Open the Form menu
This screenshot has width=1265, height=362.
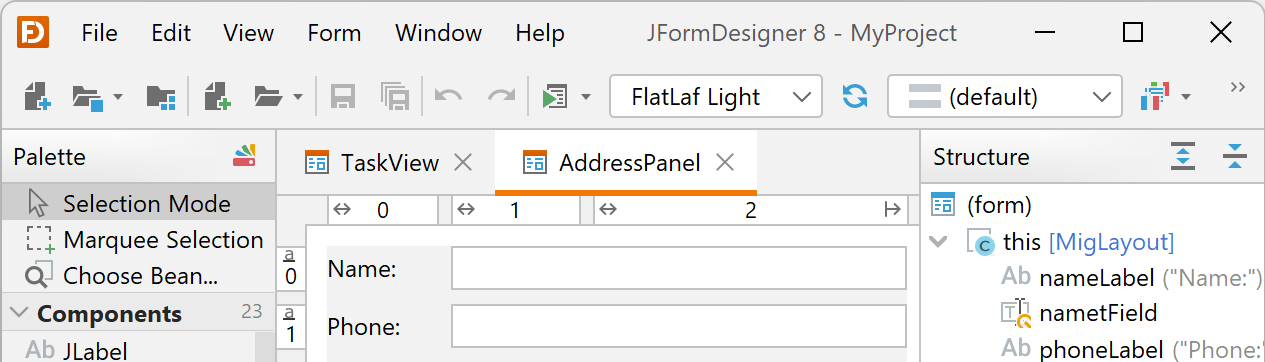[334, 33]
